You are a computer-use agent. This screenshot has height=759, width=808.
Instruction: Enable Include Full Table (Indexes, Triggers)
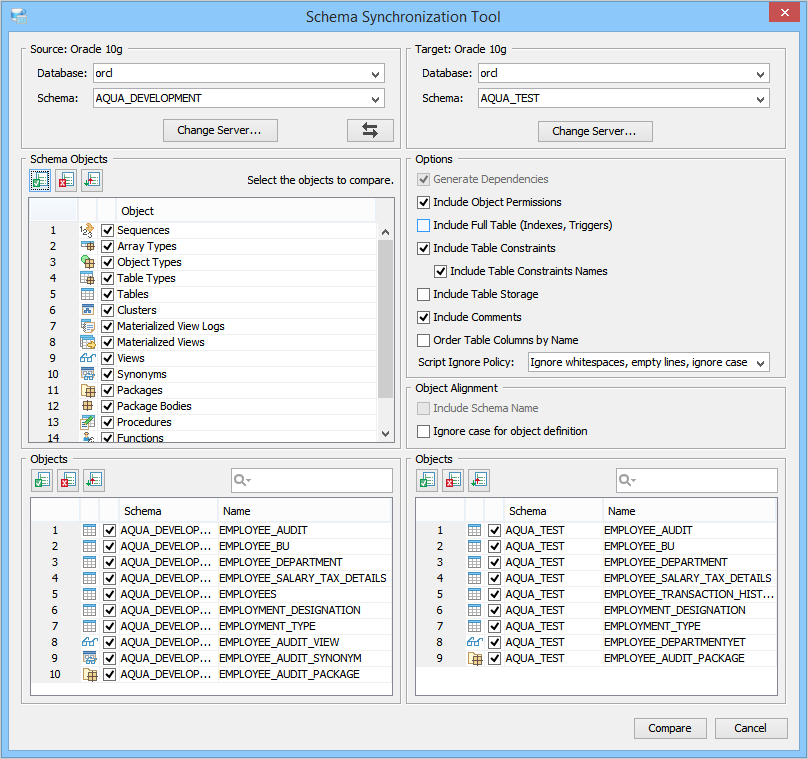423,225
